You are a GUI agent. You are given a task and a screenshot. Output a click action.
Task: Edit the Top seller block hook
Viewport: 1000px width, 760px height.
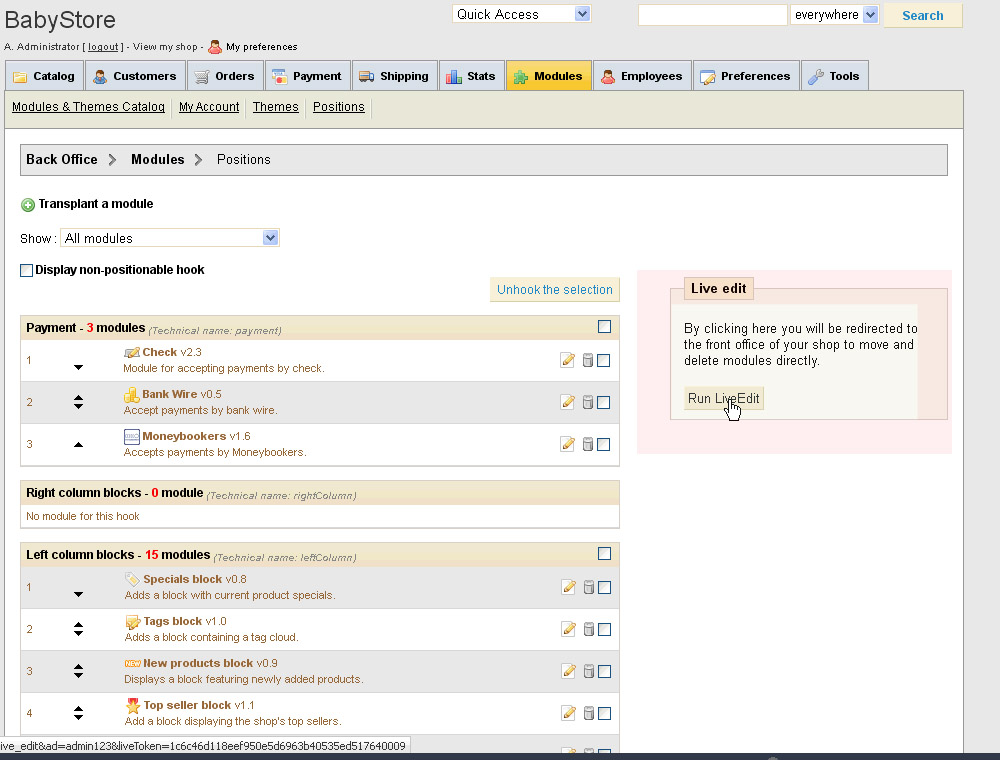568,713
